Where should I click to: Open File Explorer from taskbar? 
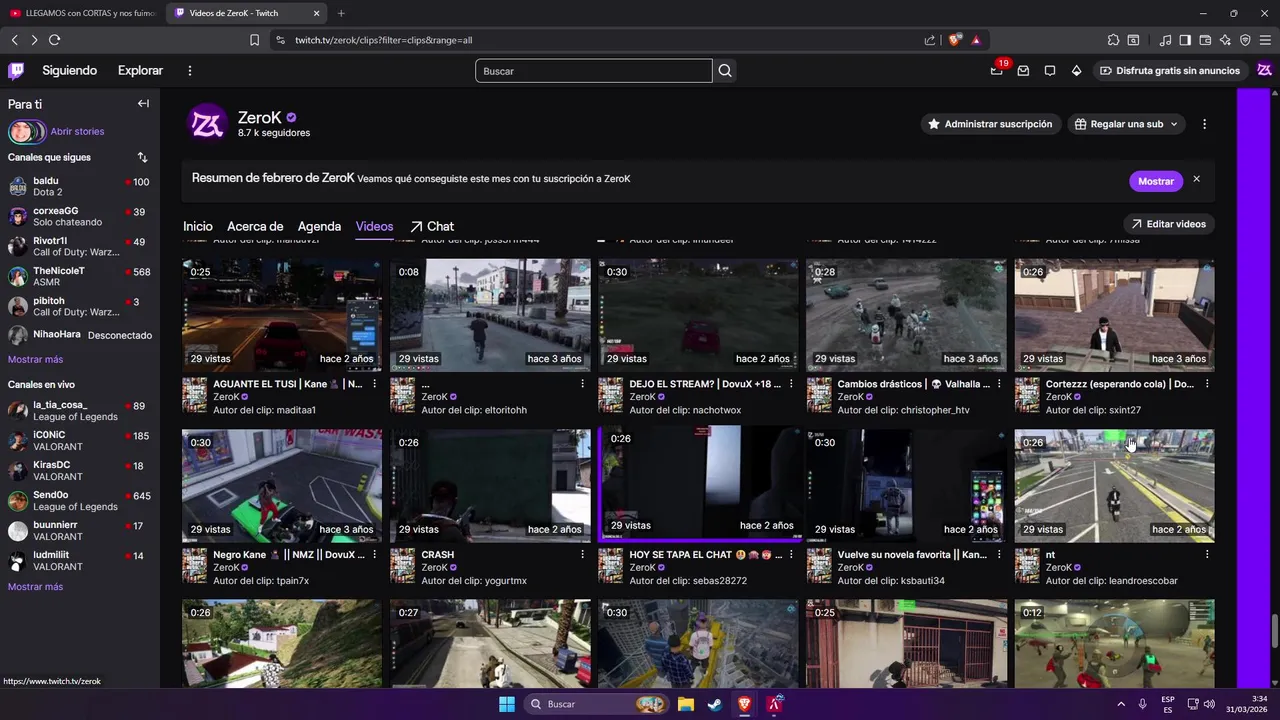tap(686, 704)
